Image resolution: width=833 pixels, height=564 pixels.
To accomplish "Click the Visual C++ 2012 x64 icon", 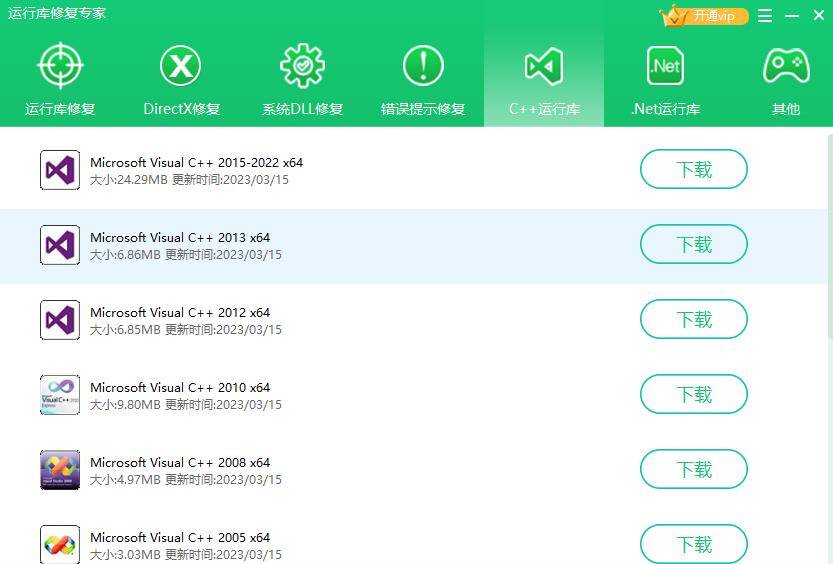I will (x=60, y=320).
